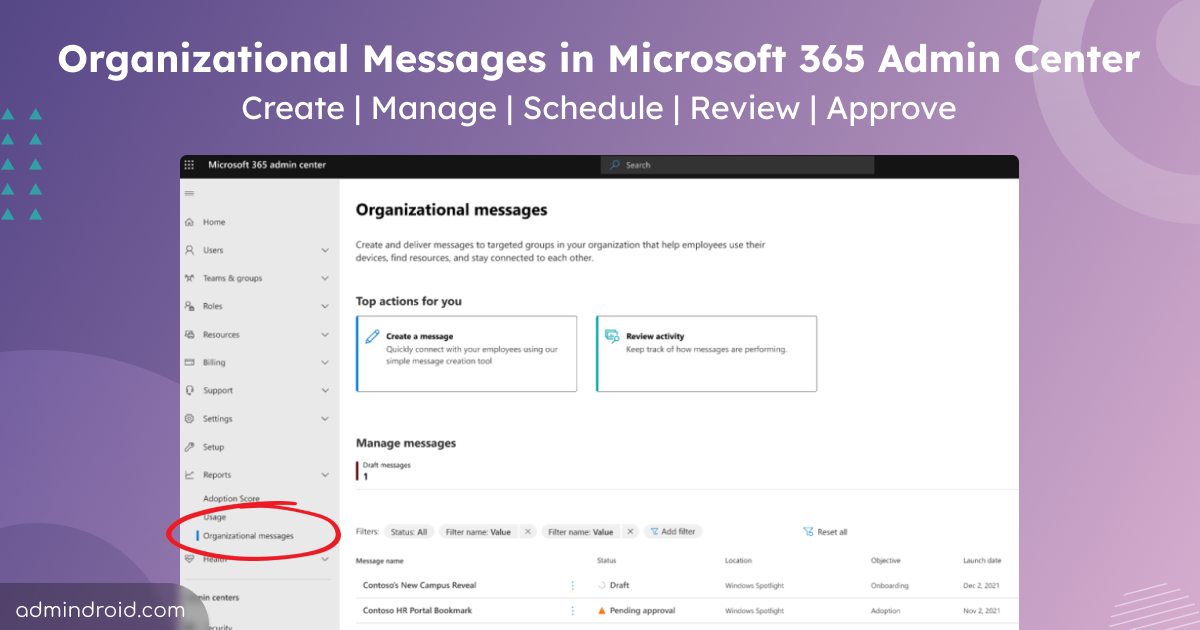Open the Status: All filter dropdown

(408, 532)
